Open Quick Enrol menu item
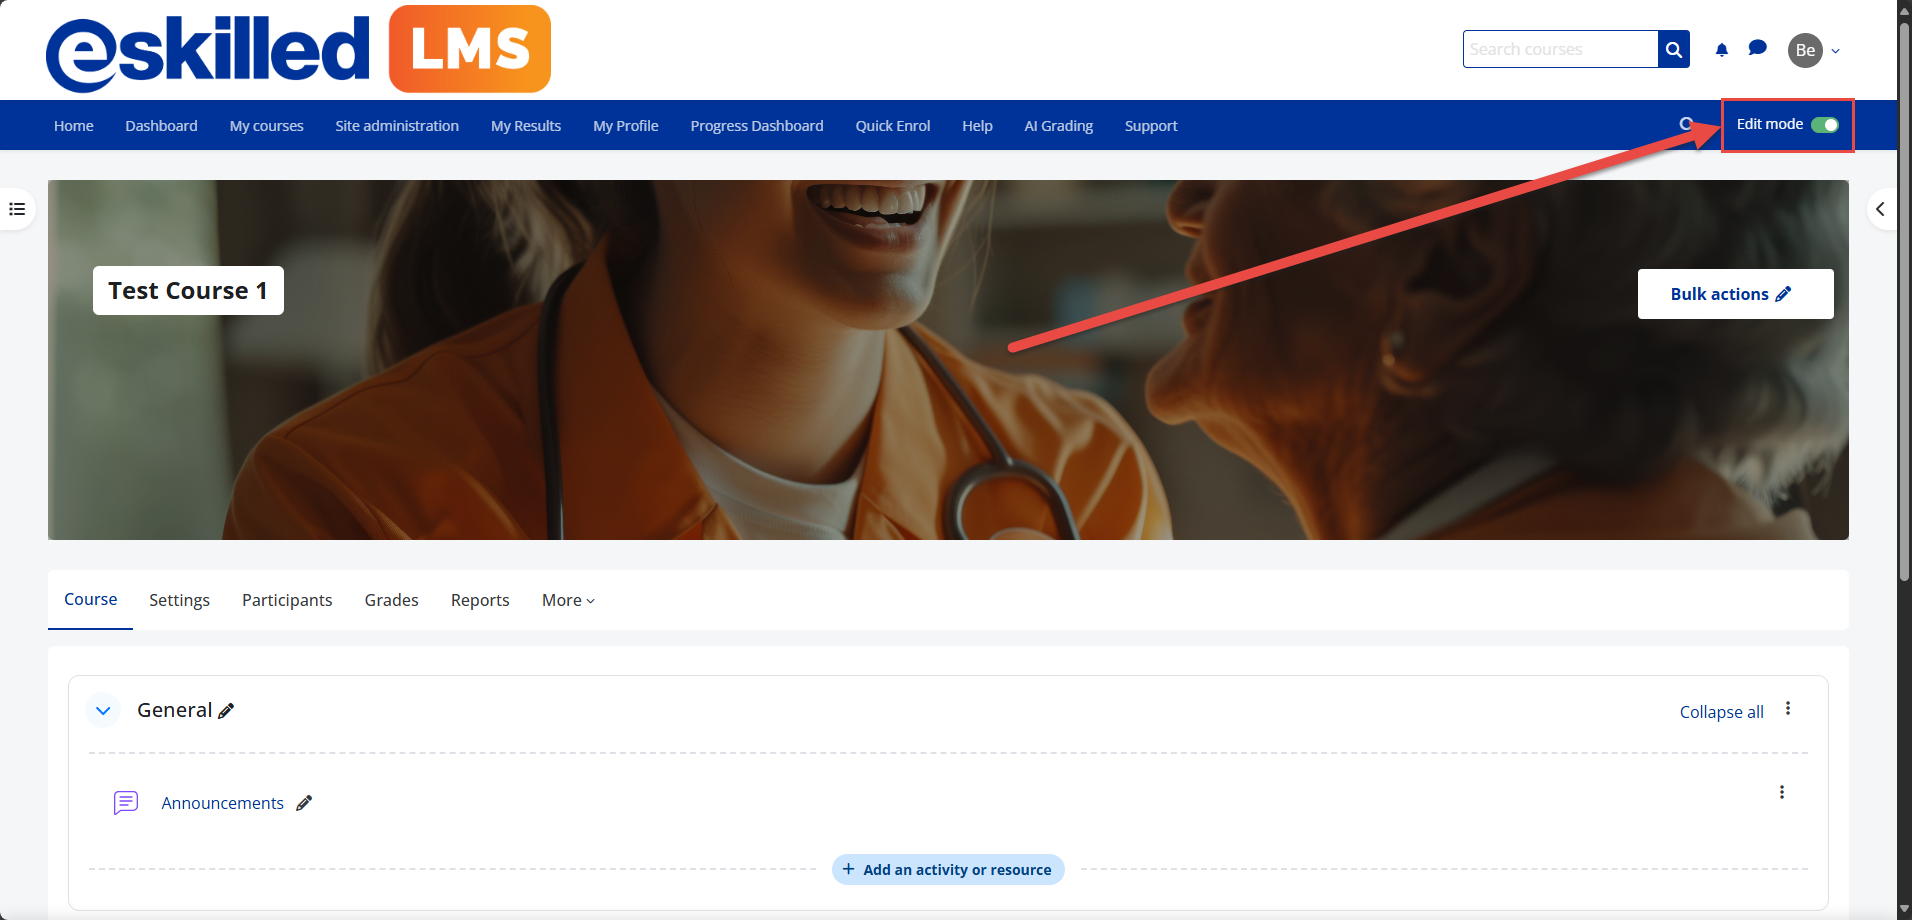This screenshot has height=920, width=1912. click(893, 126)
